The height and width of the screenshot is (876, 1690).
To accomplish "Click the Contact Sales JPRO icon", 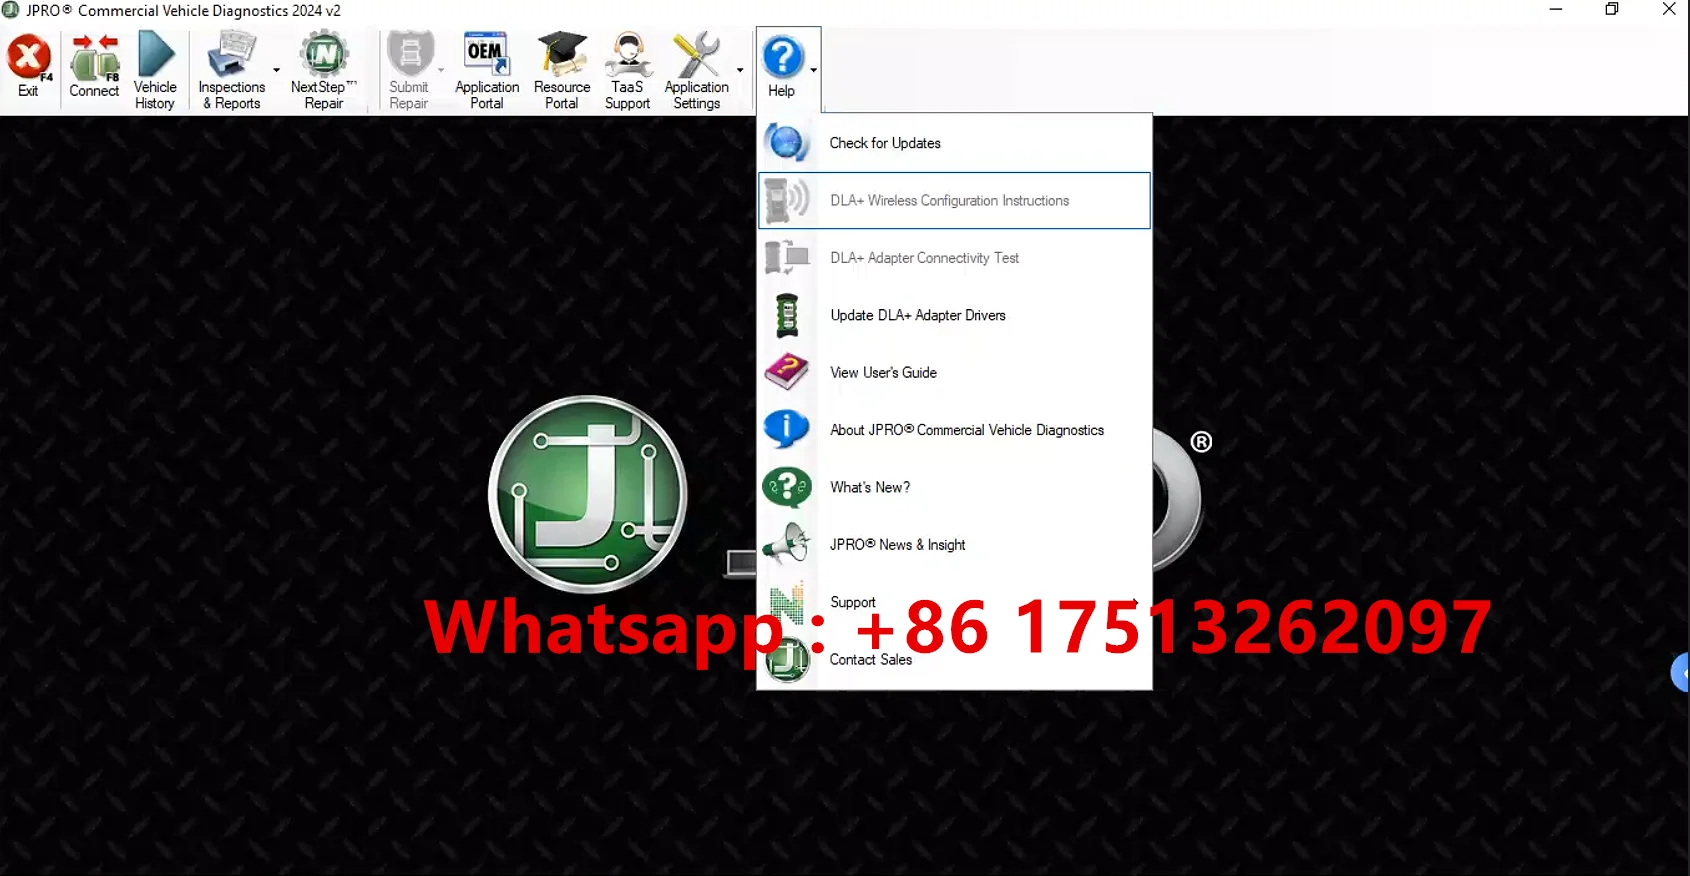I will tap(787, 660).
